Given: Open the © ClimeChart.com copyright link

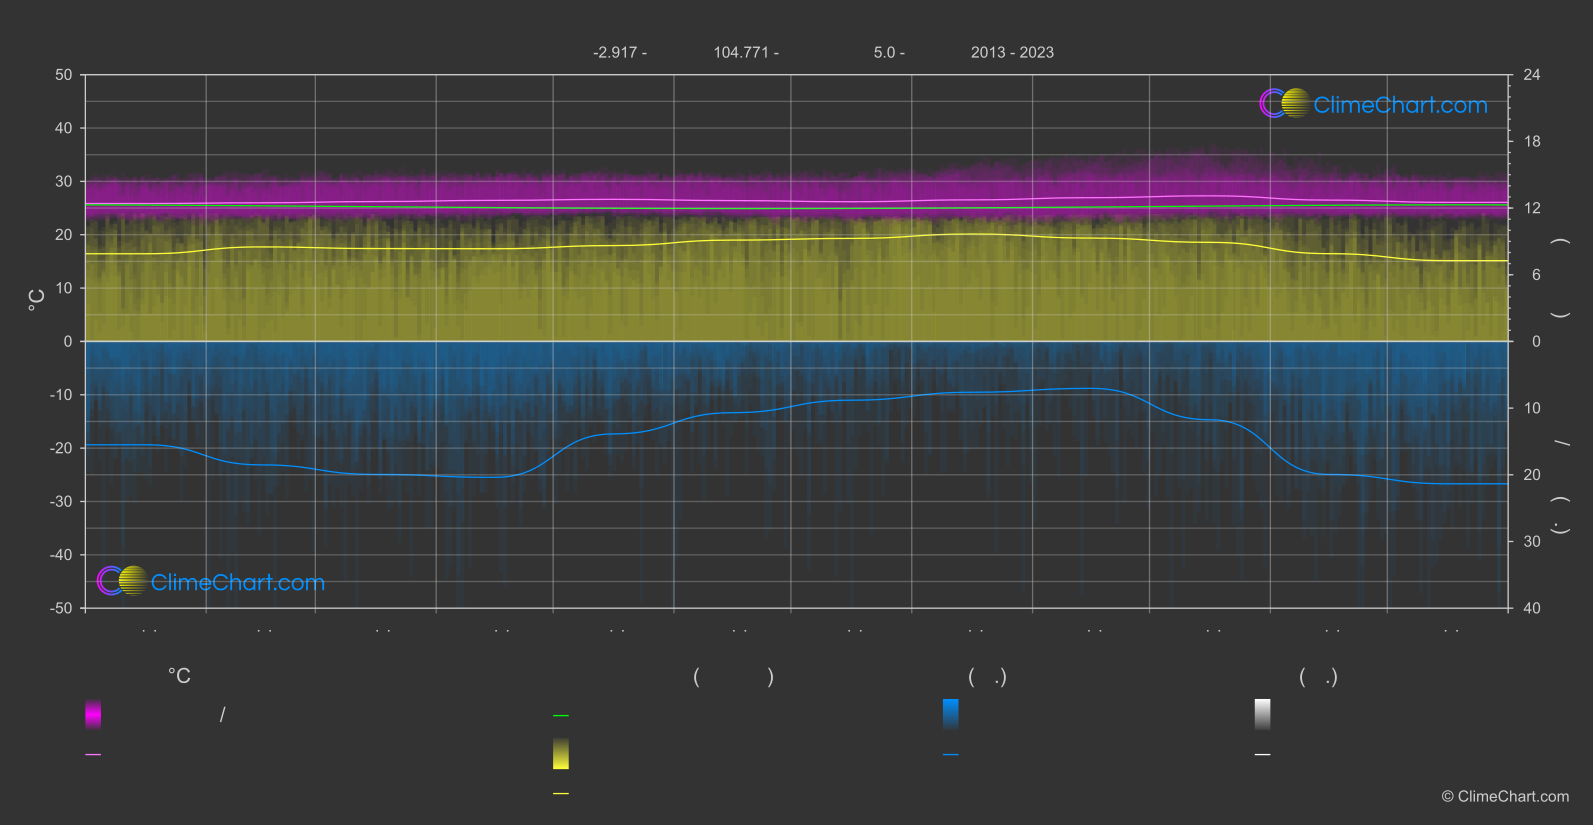Looking at the screenshot, I should point(1505,796).
